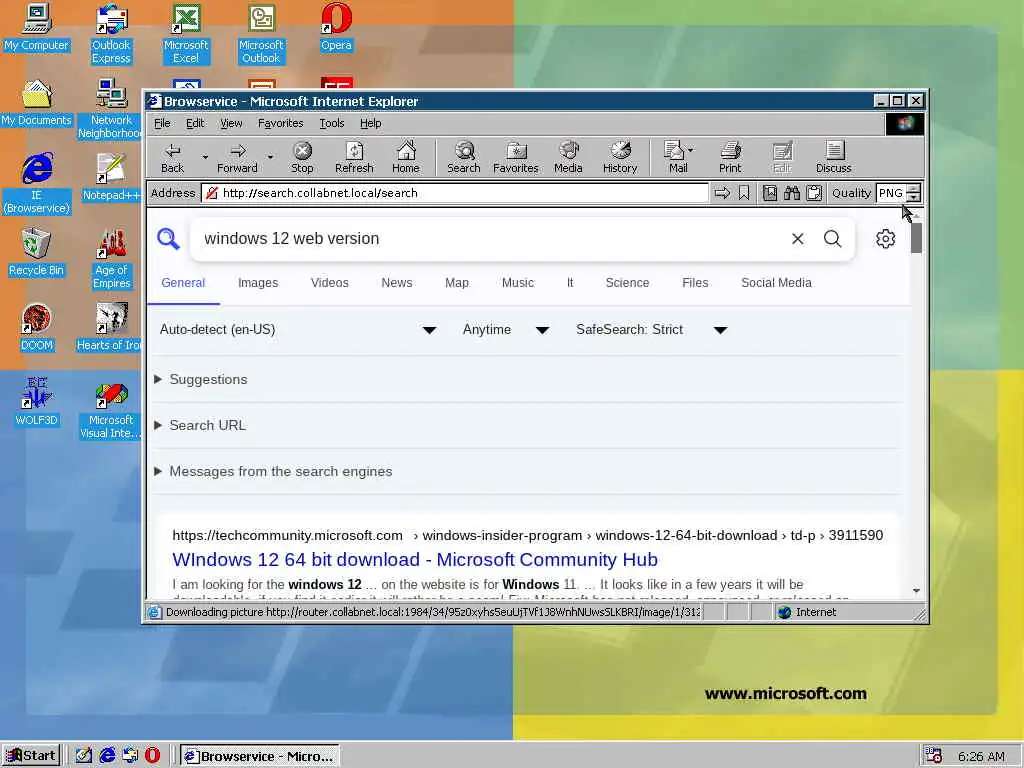Expand Messages from the search engines
Screen dimensions: 1024x768
tap(273, 472)
